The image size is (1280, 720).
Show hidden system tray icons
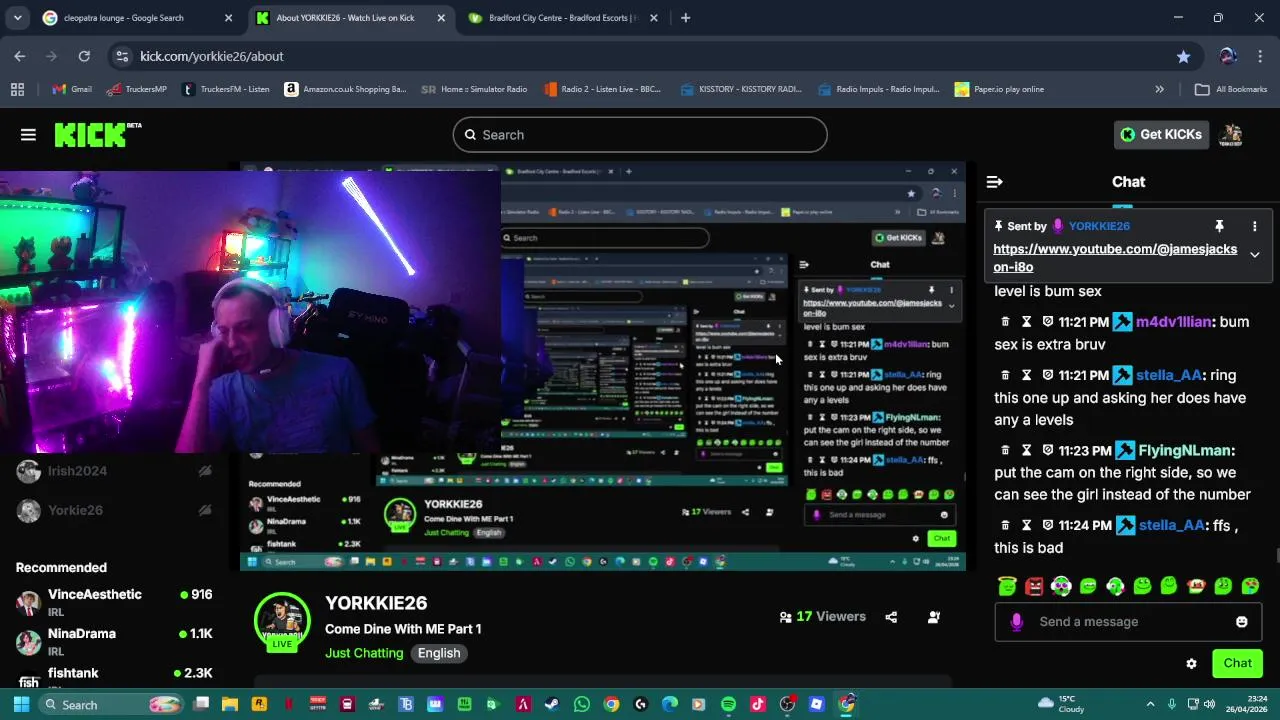[1150, 705]
